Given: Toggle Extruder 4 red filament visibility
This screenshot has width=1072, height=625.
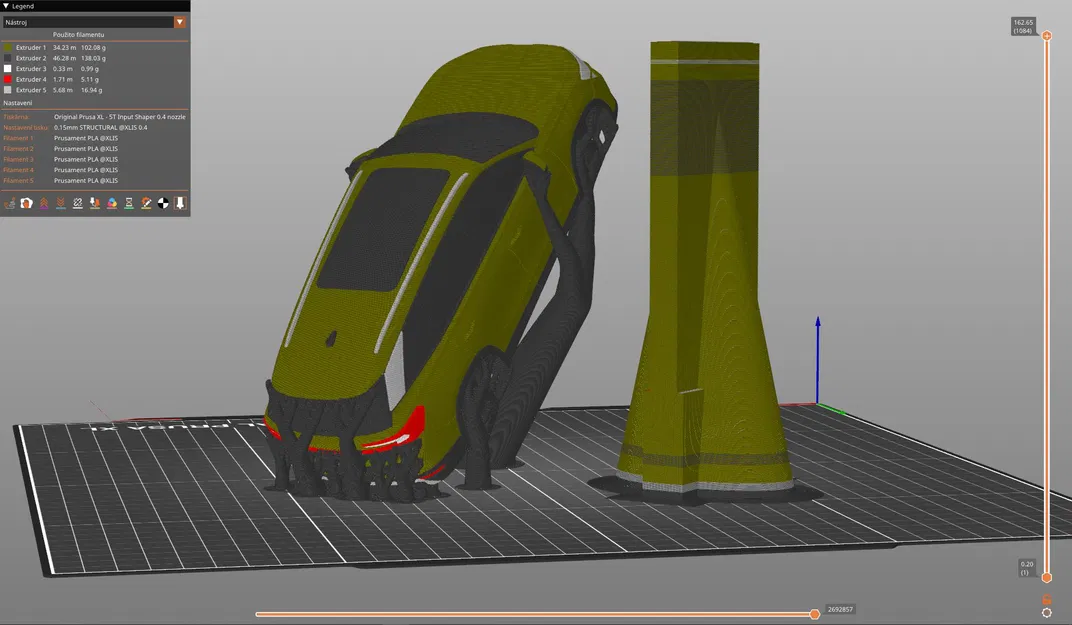Looking at the screenshot, I should (x=9, y=79).
